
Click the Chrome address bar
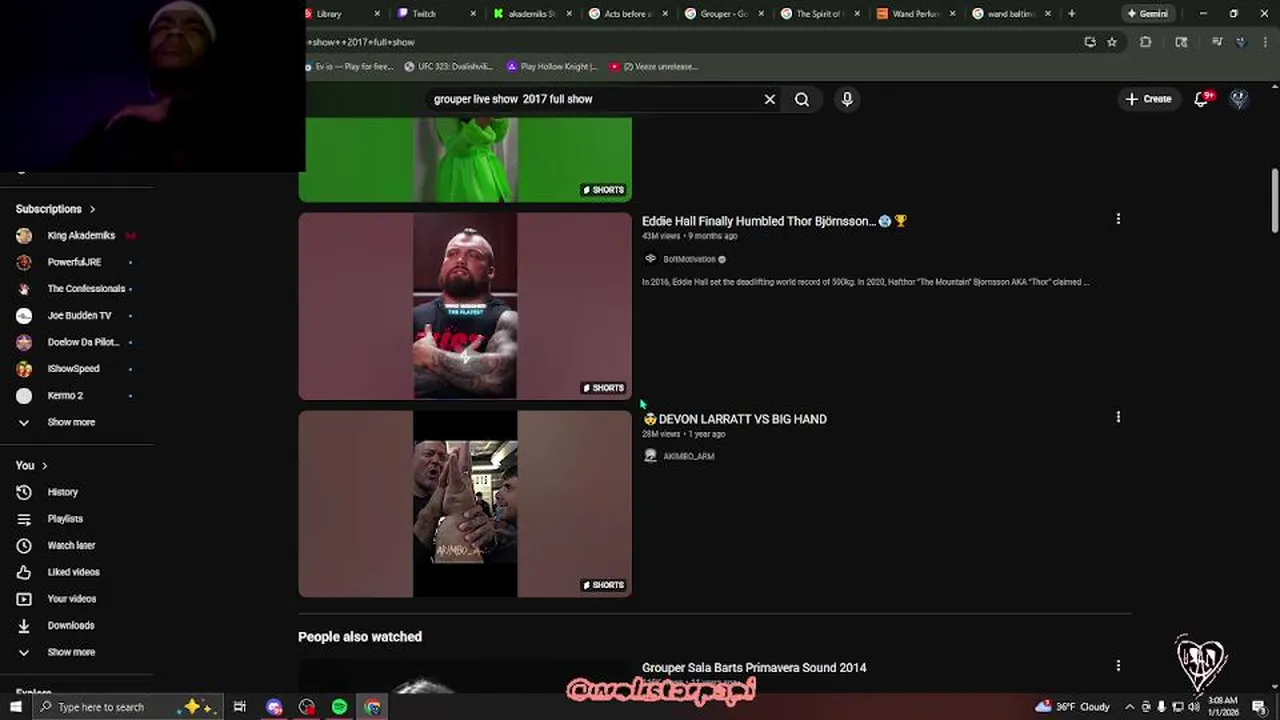(x=690, y=42)
